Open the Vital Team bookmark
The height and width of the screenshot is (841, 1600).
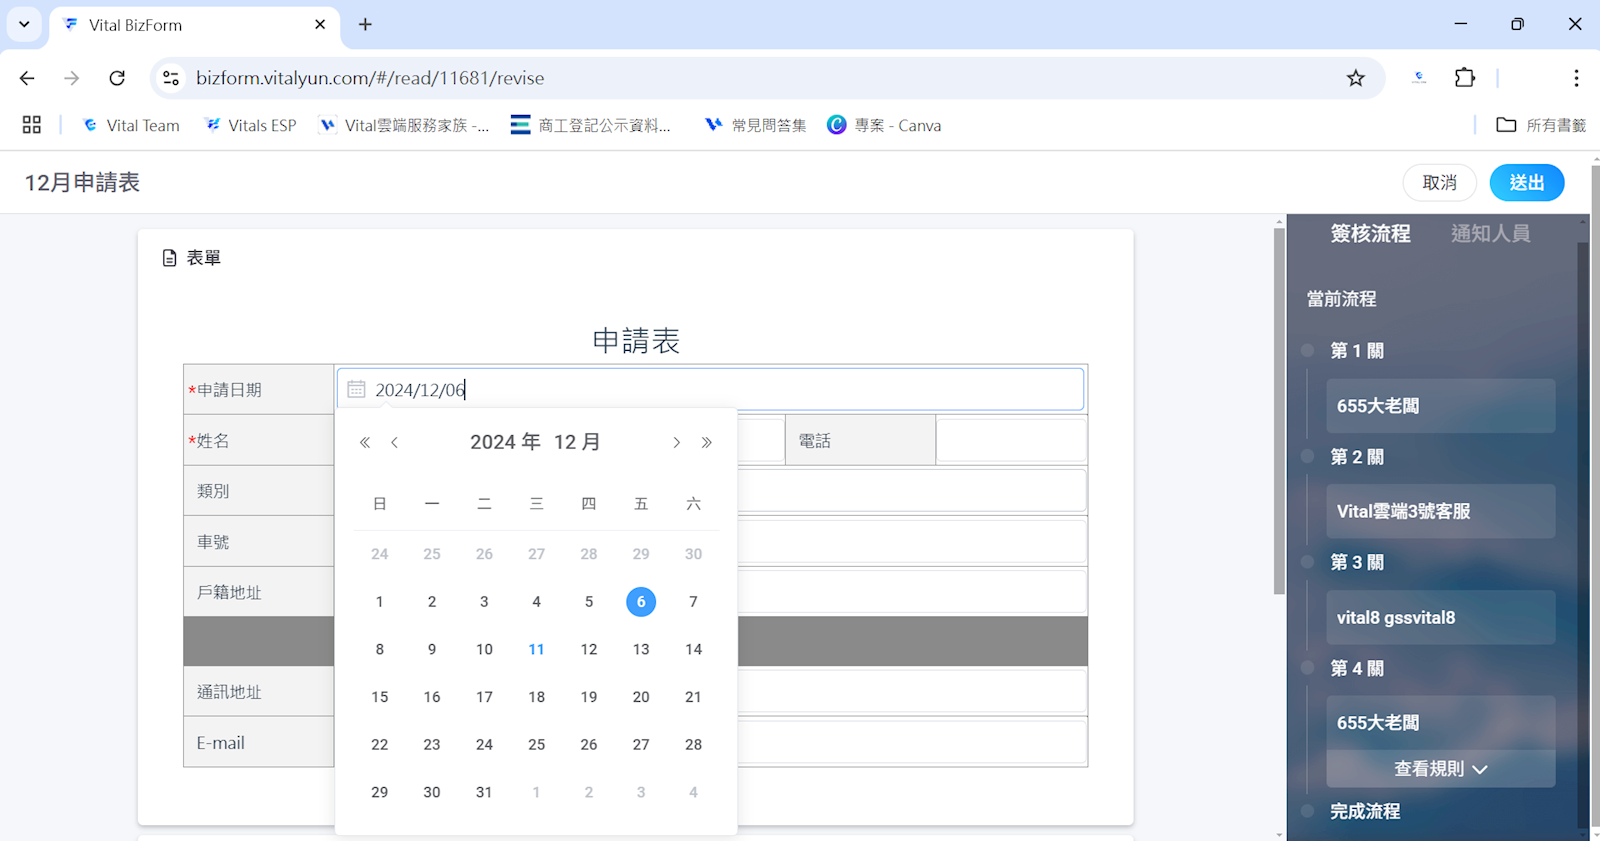click(x=131, y=125)
